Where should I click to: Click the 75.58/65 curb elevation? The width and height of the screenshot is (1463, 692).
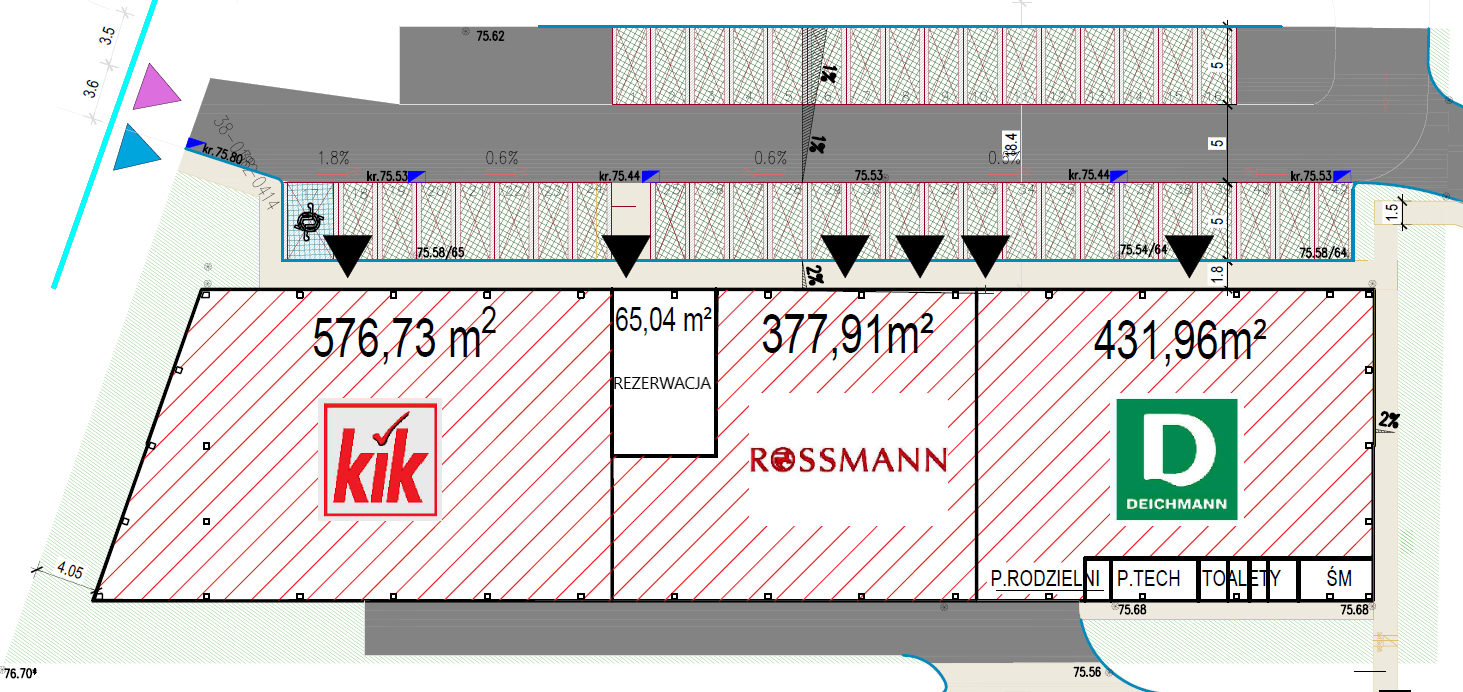[439, 255]
